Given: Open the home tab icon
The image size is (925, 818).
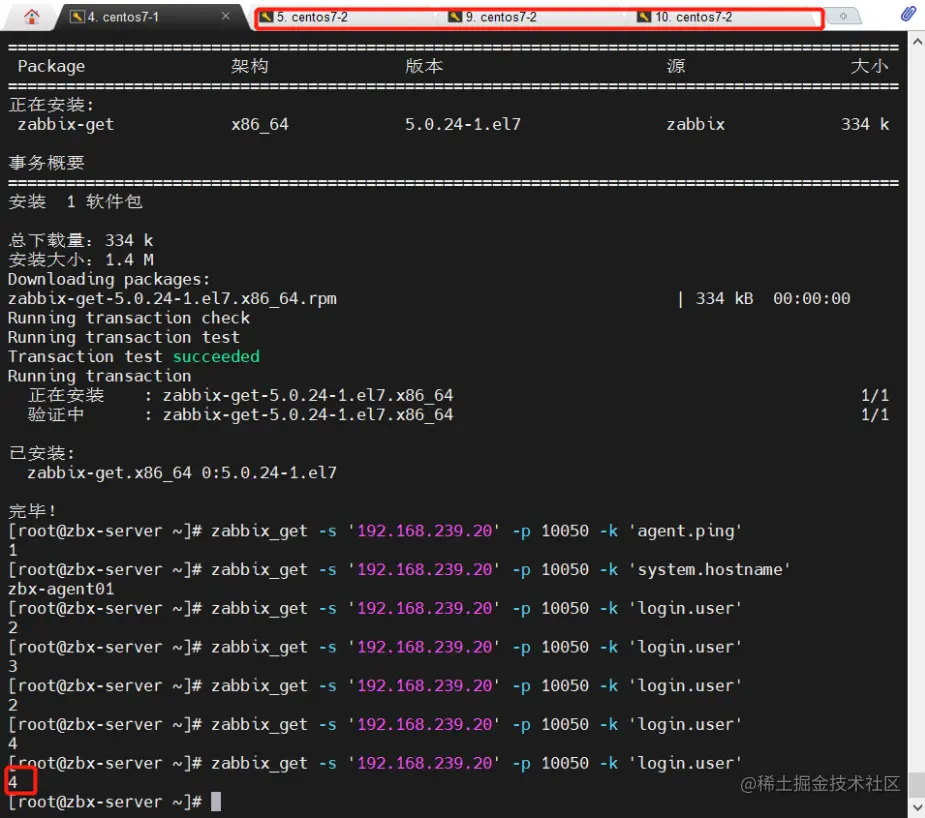Looking at the screenshot, I should tap(32, 17).
